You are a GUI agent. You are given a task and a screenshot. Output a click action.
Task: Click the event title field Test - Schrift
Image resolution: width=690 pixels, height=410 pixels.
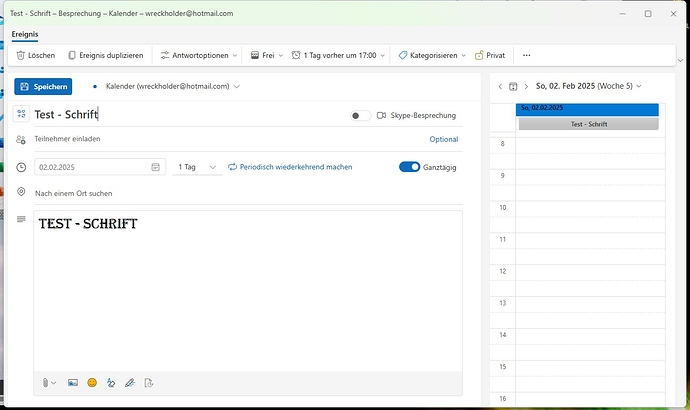coord(189,115)
